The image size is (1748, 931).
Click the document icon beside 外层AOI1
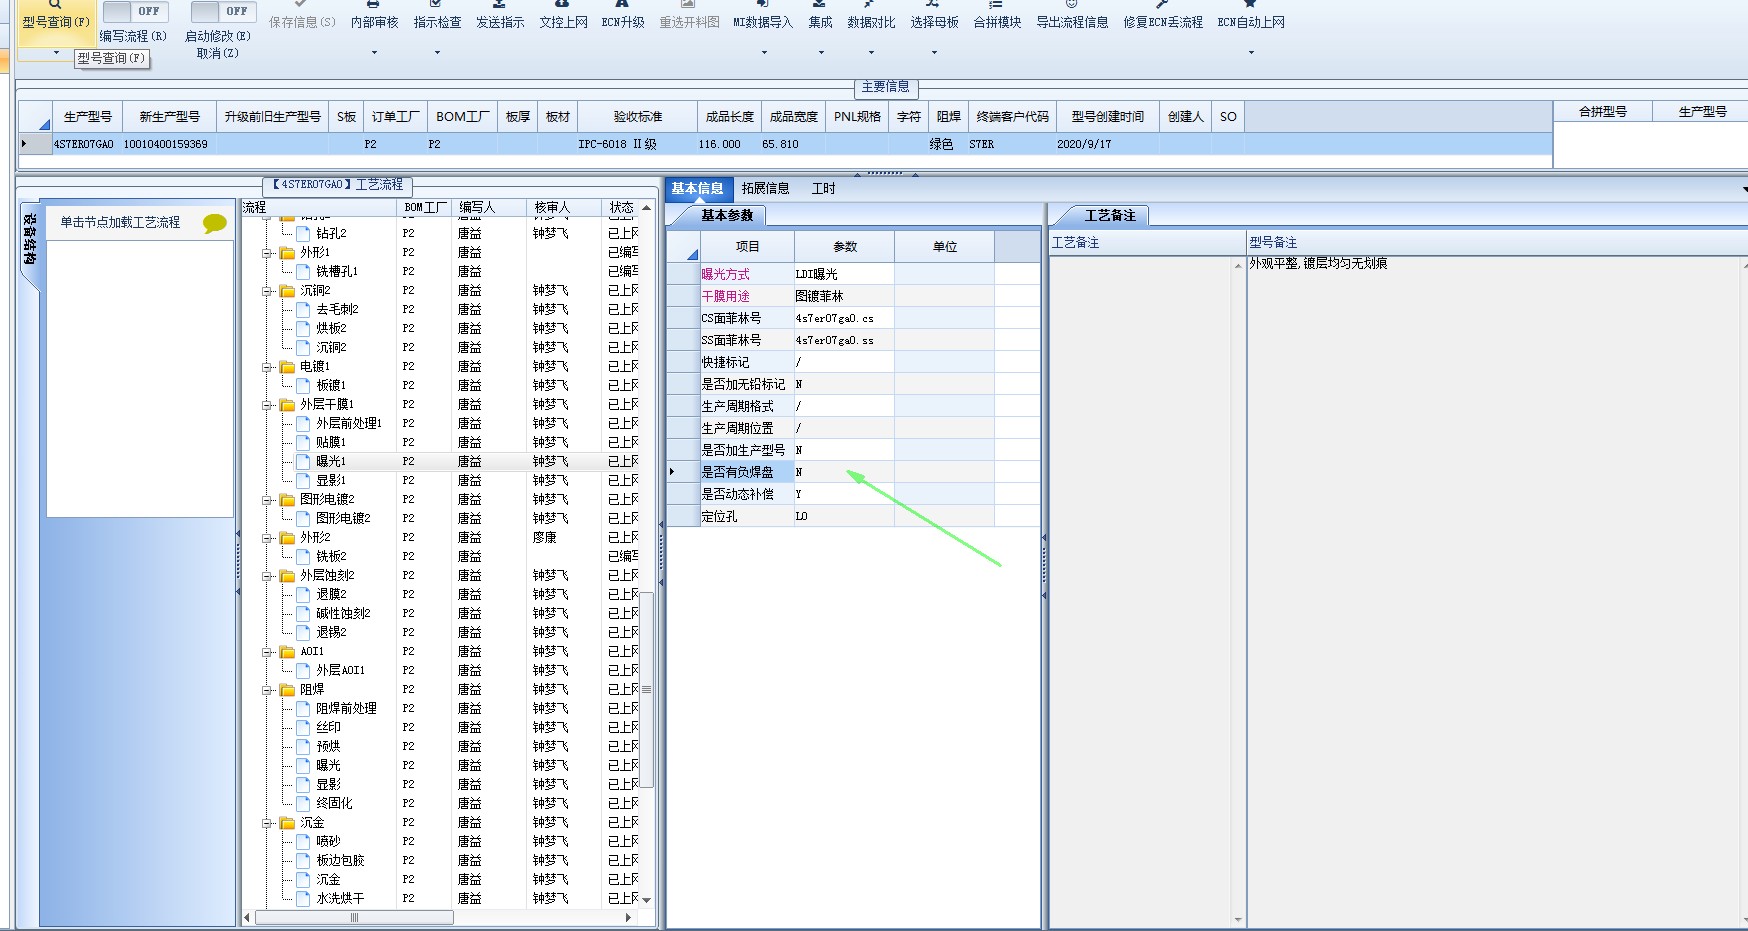[x=303, y=671]
